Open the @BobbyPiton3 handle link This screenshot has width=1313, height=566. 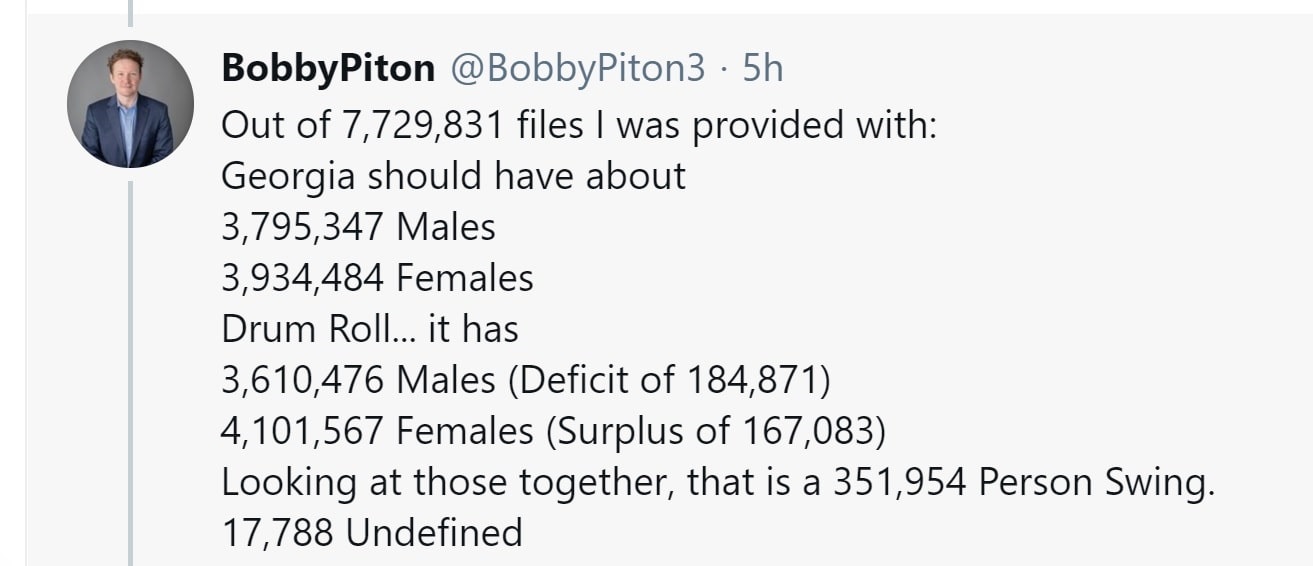pos(578,68)
